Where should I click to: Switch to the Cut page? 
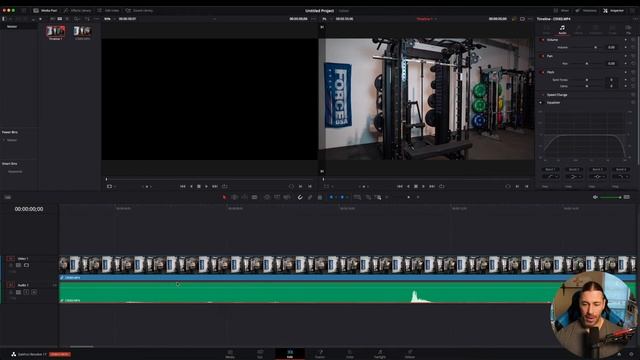pos(260,353)
